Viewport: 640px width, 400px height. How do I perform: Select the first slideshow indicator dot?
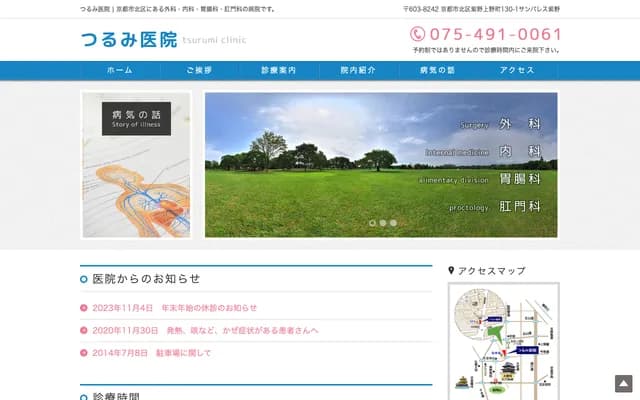pyautogui.click(x=372, y=223)
